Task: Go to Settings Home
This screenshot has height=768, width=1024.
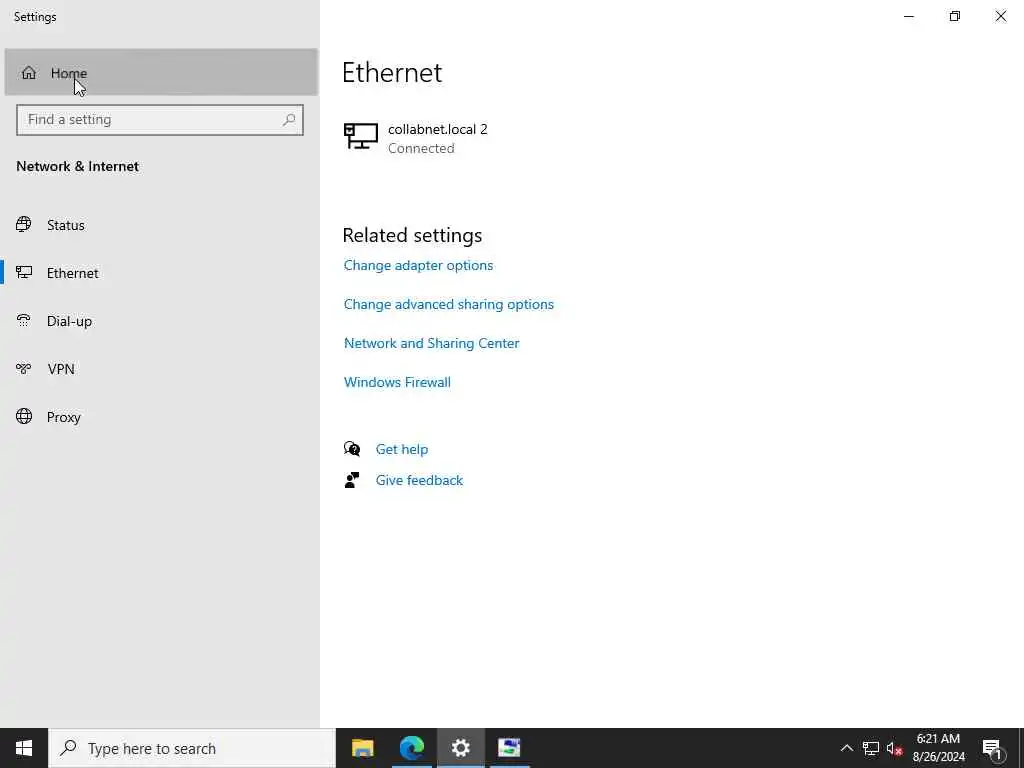Action: click(161, 72)
